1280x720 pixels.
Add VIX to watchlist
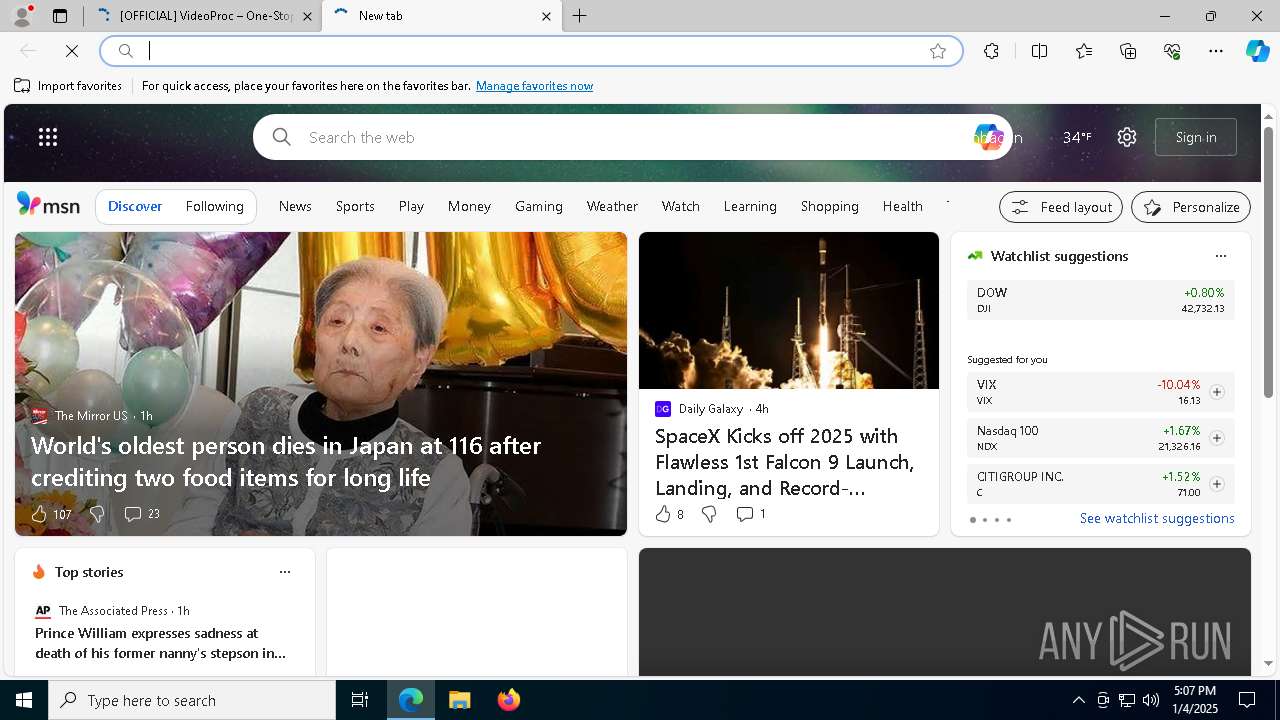(x=1217, y=392)
